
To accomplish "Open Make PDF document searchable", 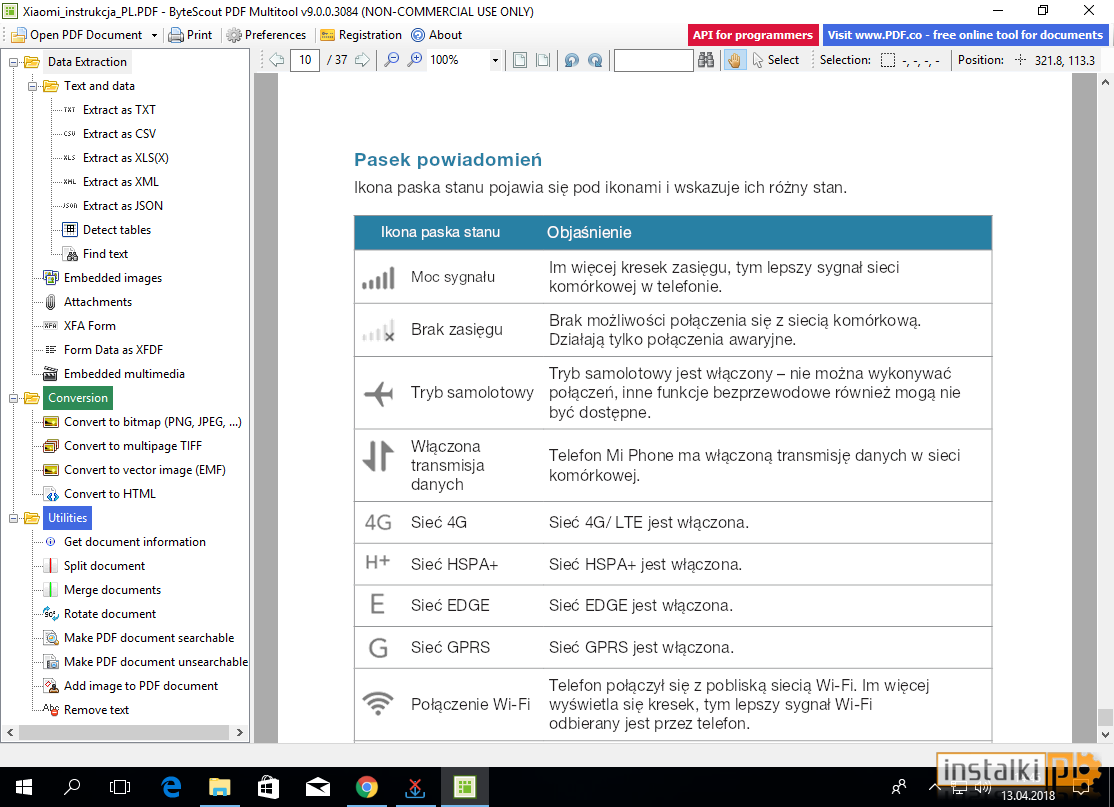I will (148, 638).
